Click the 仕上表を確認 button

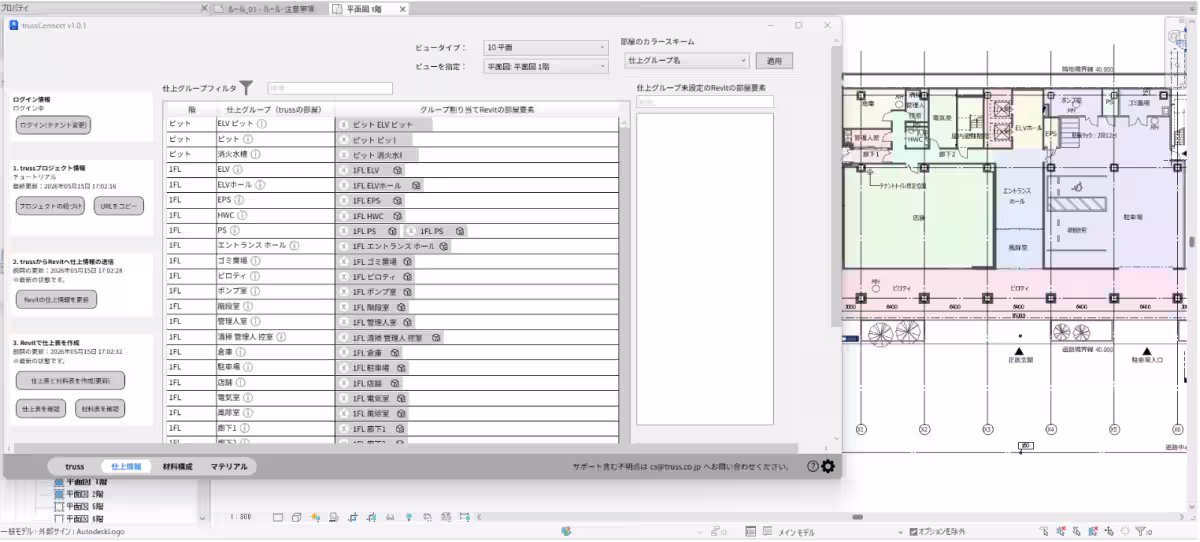42,409
